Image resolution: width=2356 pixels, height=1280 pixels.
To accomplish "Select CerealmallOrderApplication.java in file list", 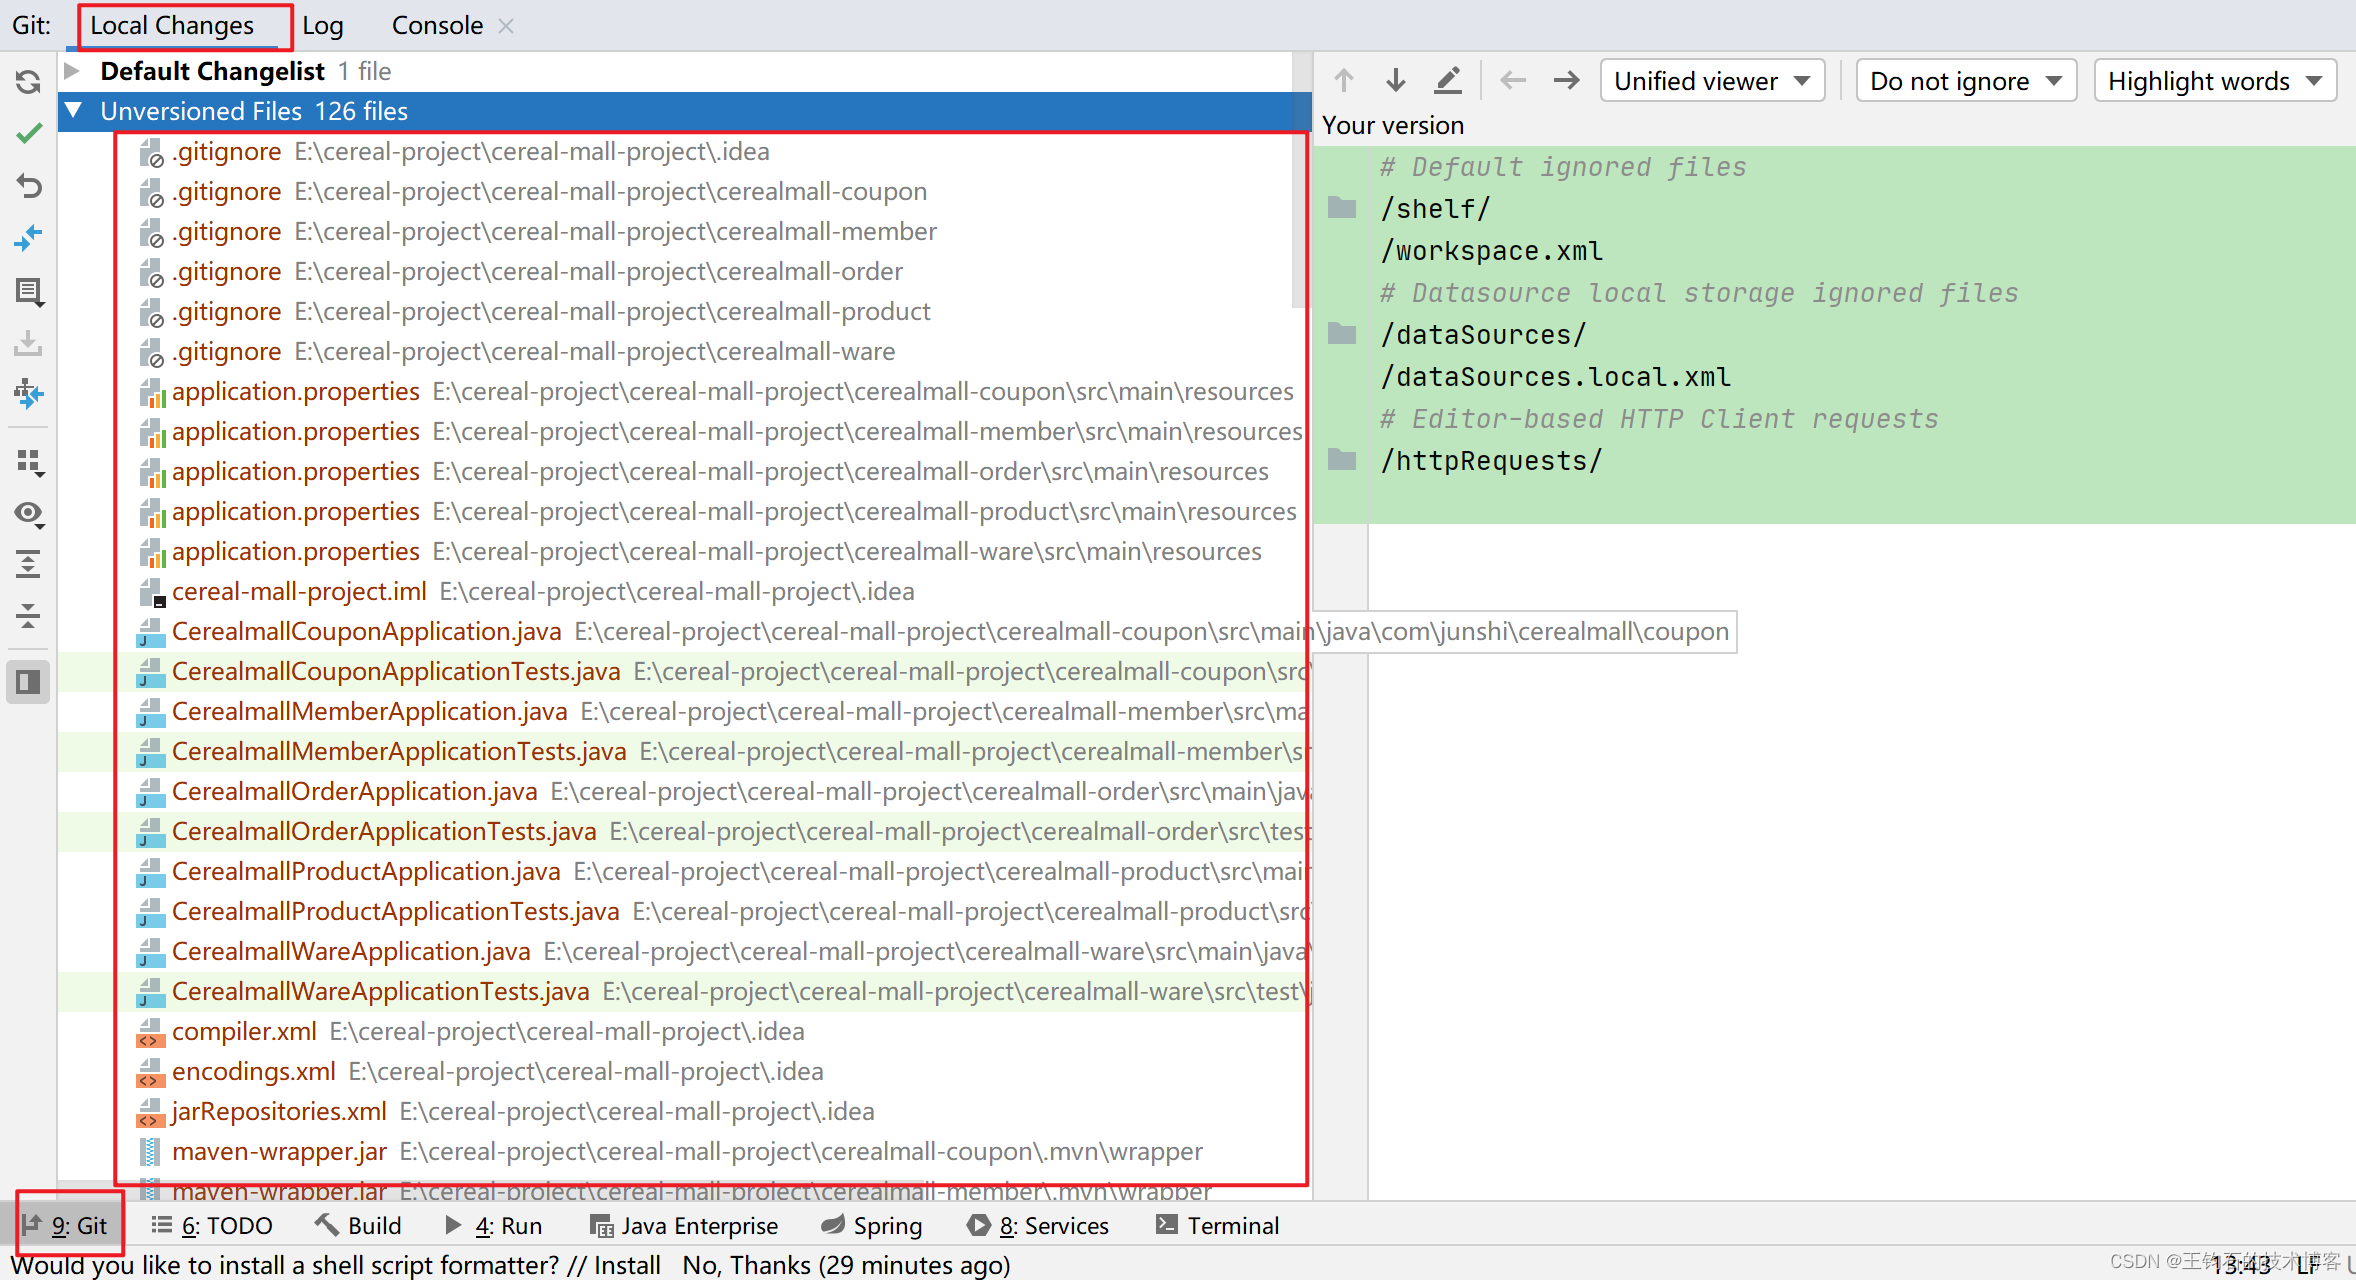I will [354, 791].
